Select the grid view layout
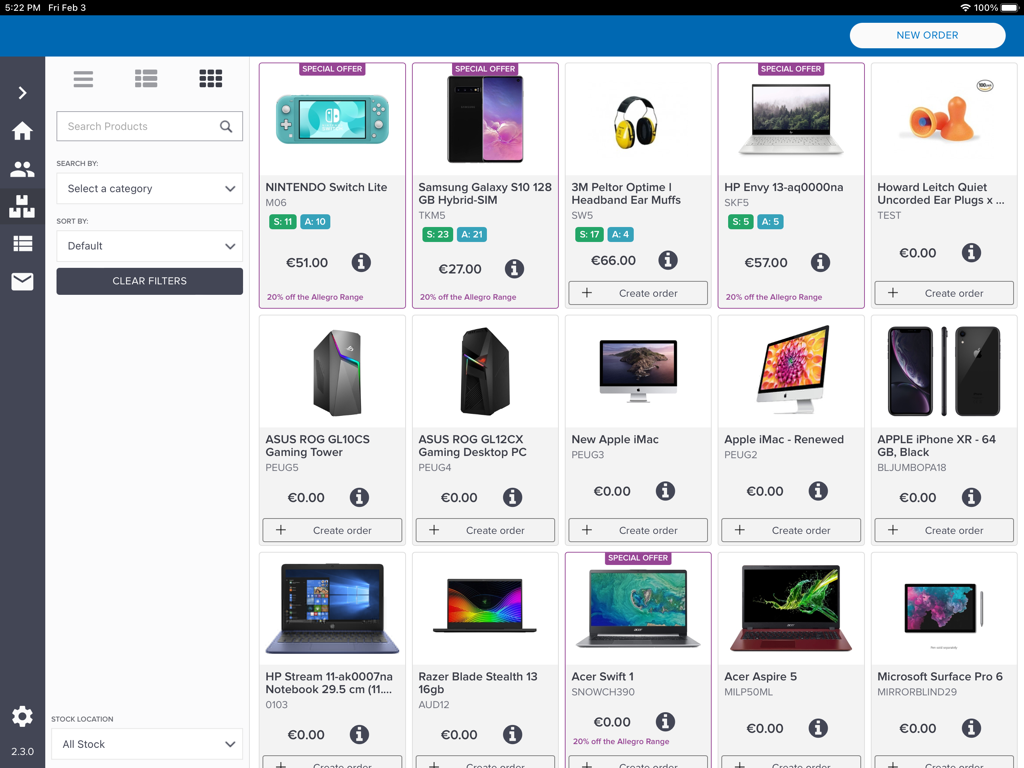1024x768 pixels. coord(210,78)
